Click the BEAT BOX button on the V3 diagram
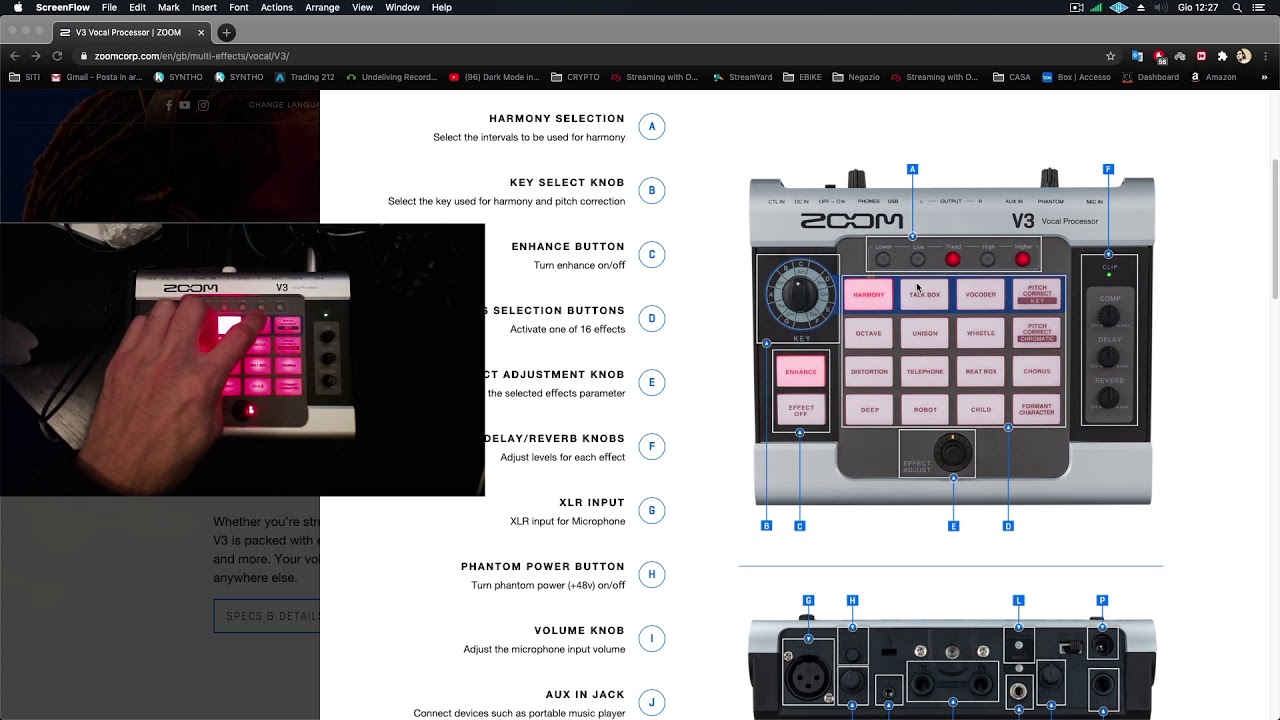 tap(981, 371)
